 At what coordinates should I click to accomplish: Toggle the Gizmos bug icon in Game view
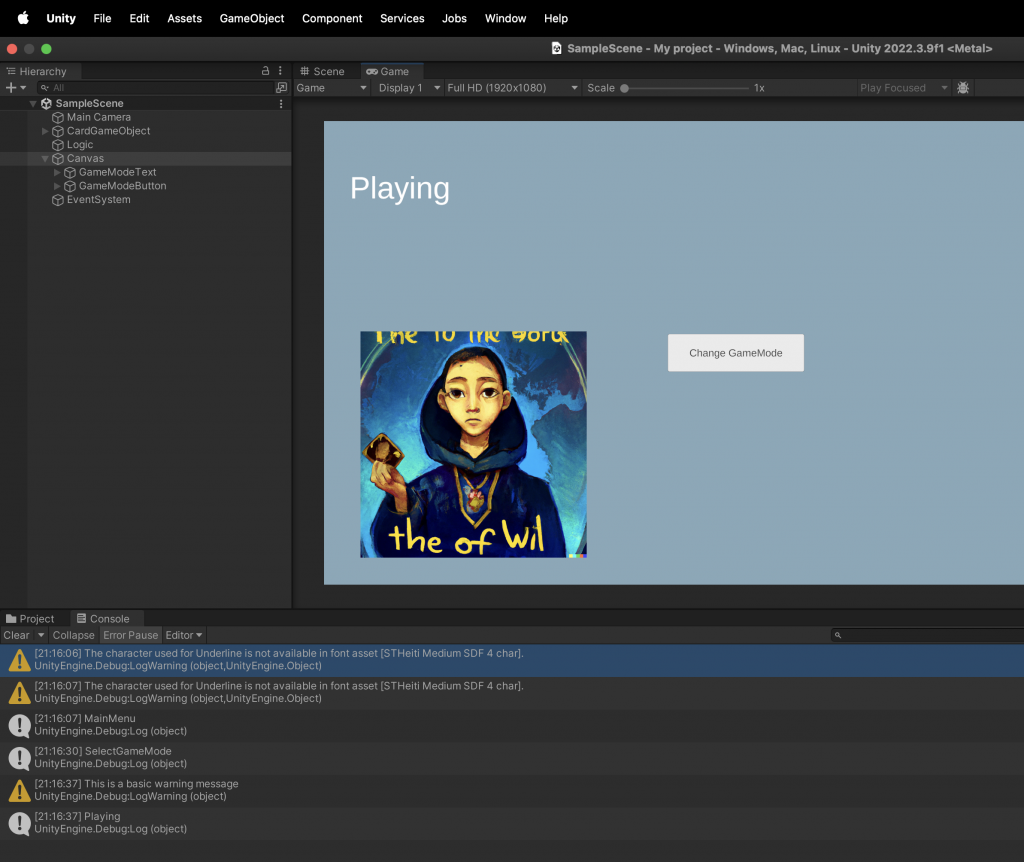(963, 88)
